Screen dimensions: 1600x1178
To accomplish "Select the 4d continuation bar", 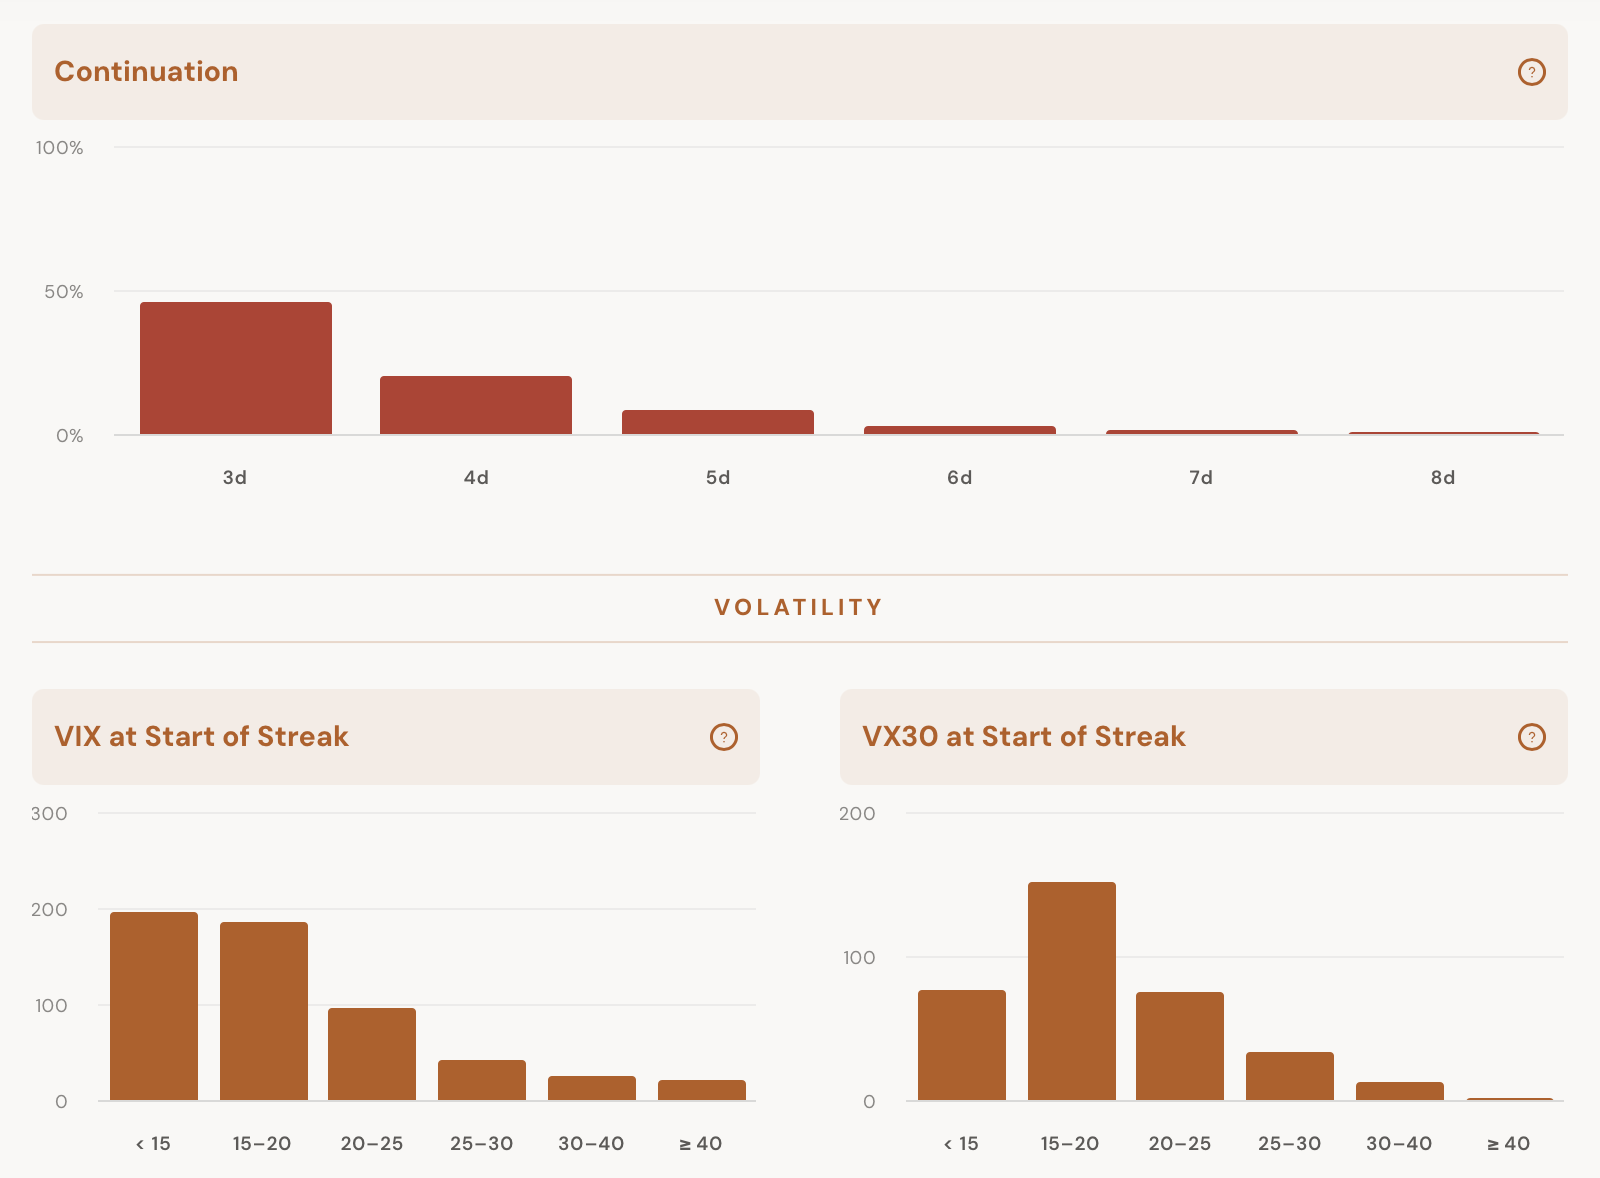I will coord(476,405).
